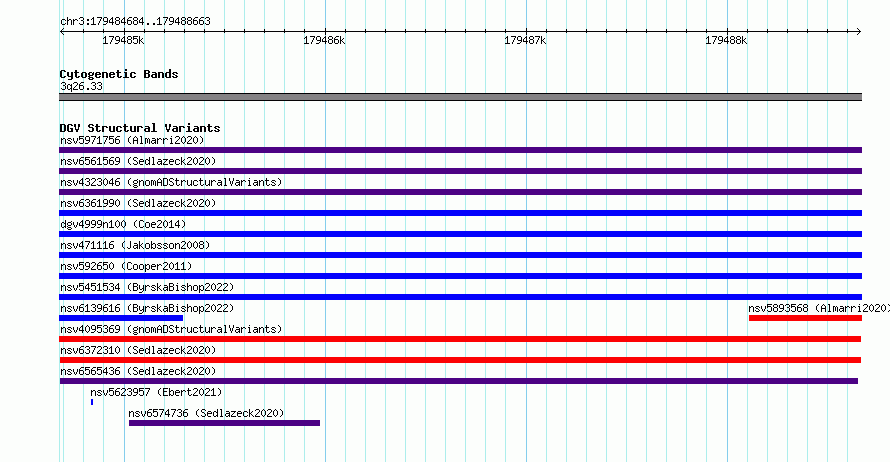The image size is (890, 462).
Task: Open nsv4095369 (gnomADStructuralVariants) label
Action: (171, 329)
